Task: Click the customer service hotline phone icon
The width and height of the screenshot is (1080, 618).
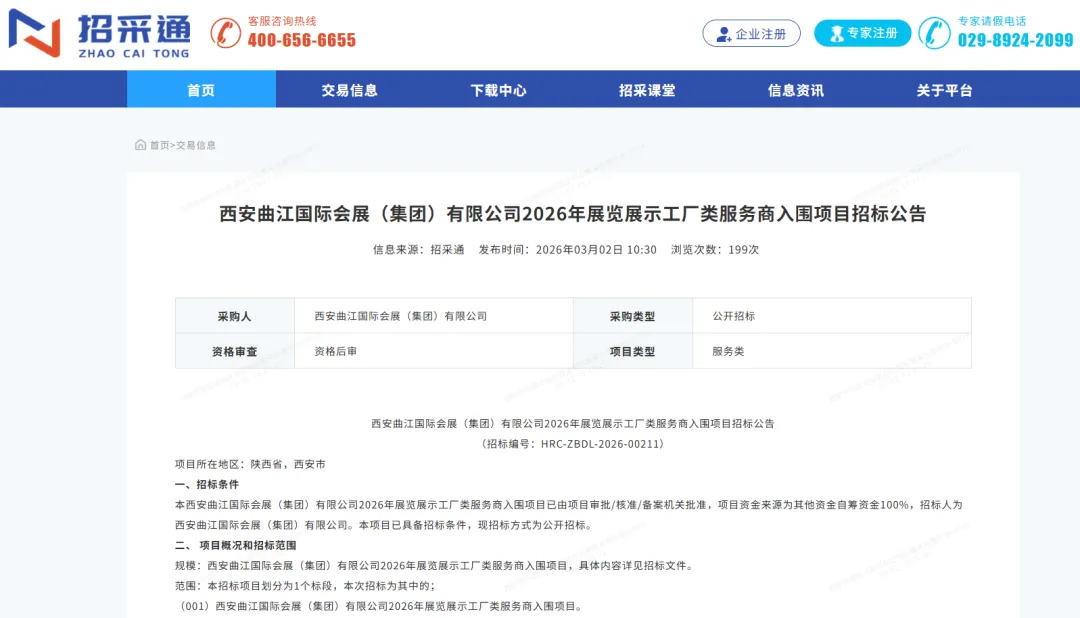Action: (225, 32)
